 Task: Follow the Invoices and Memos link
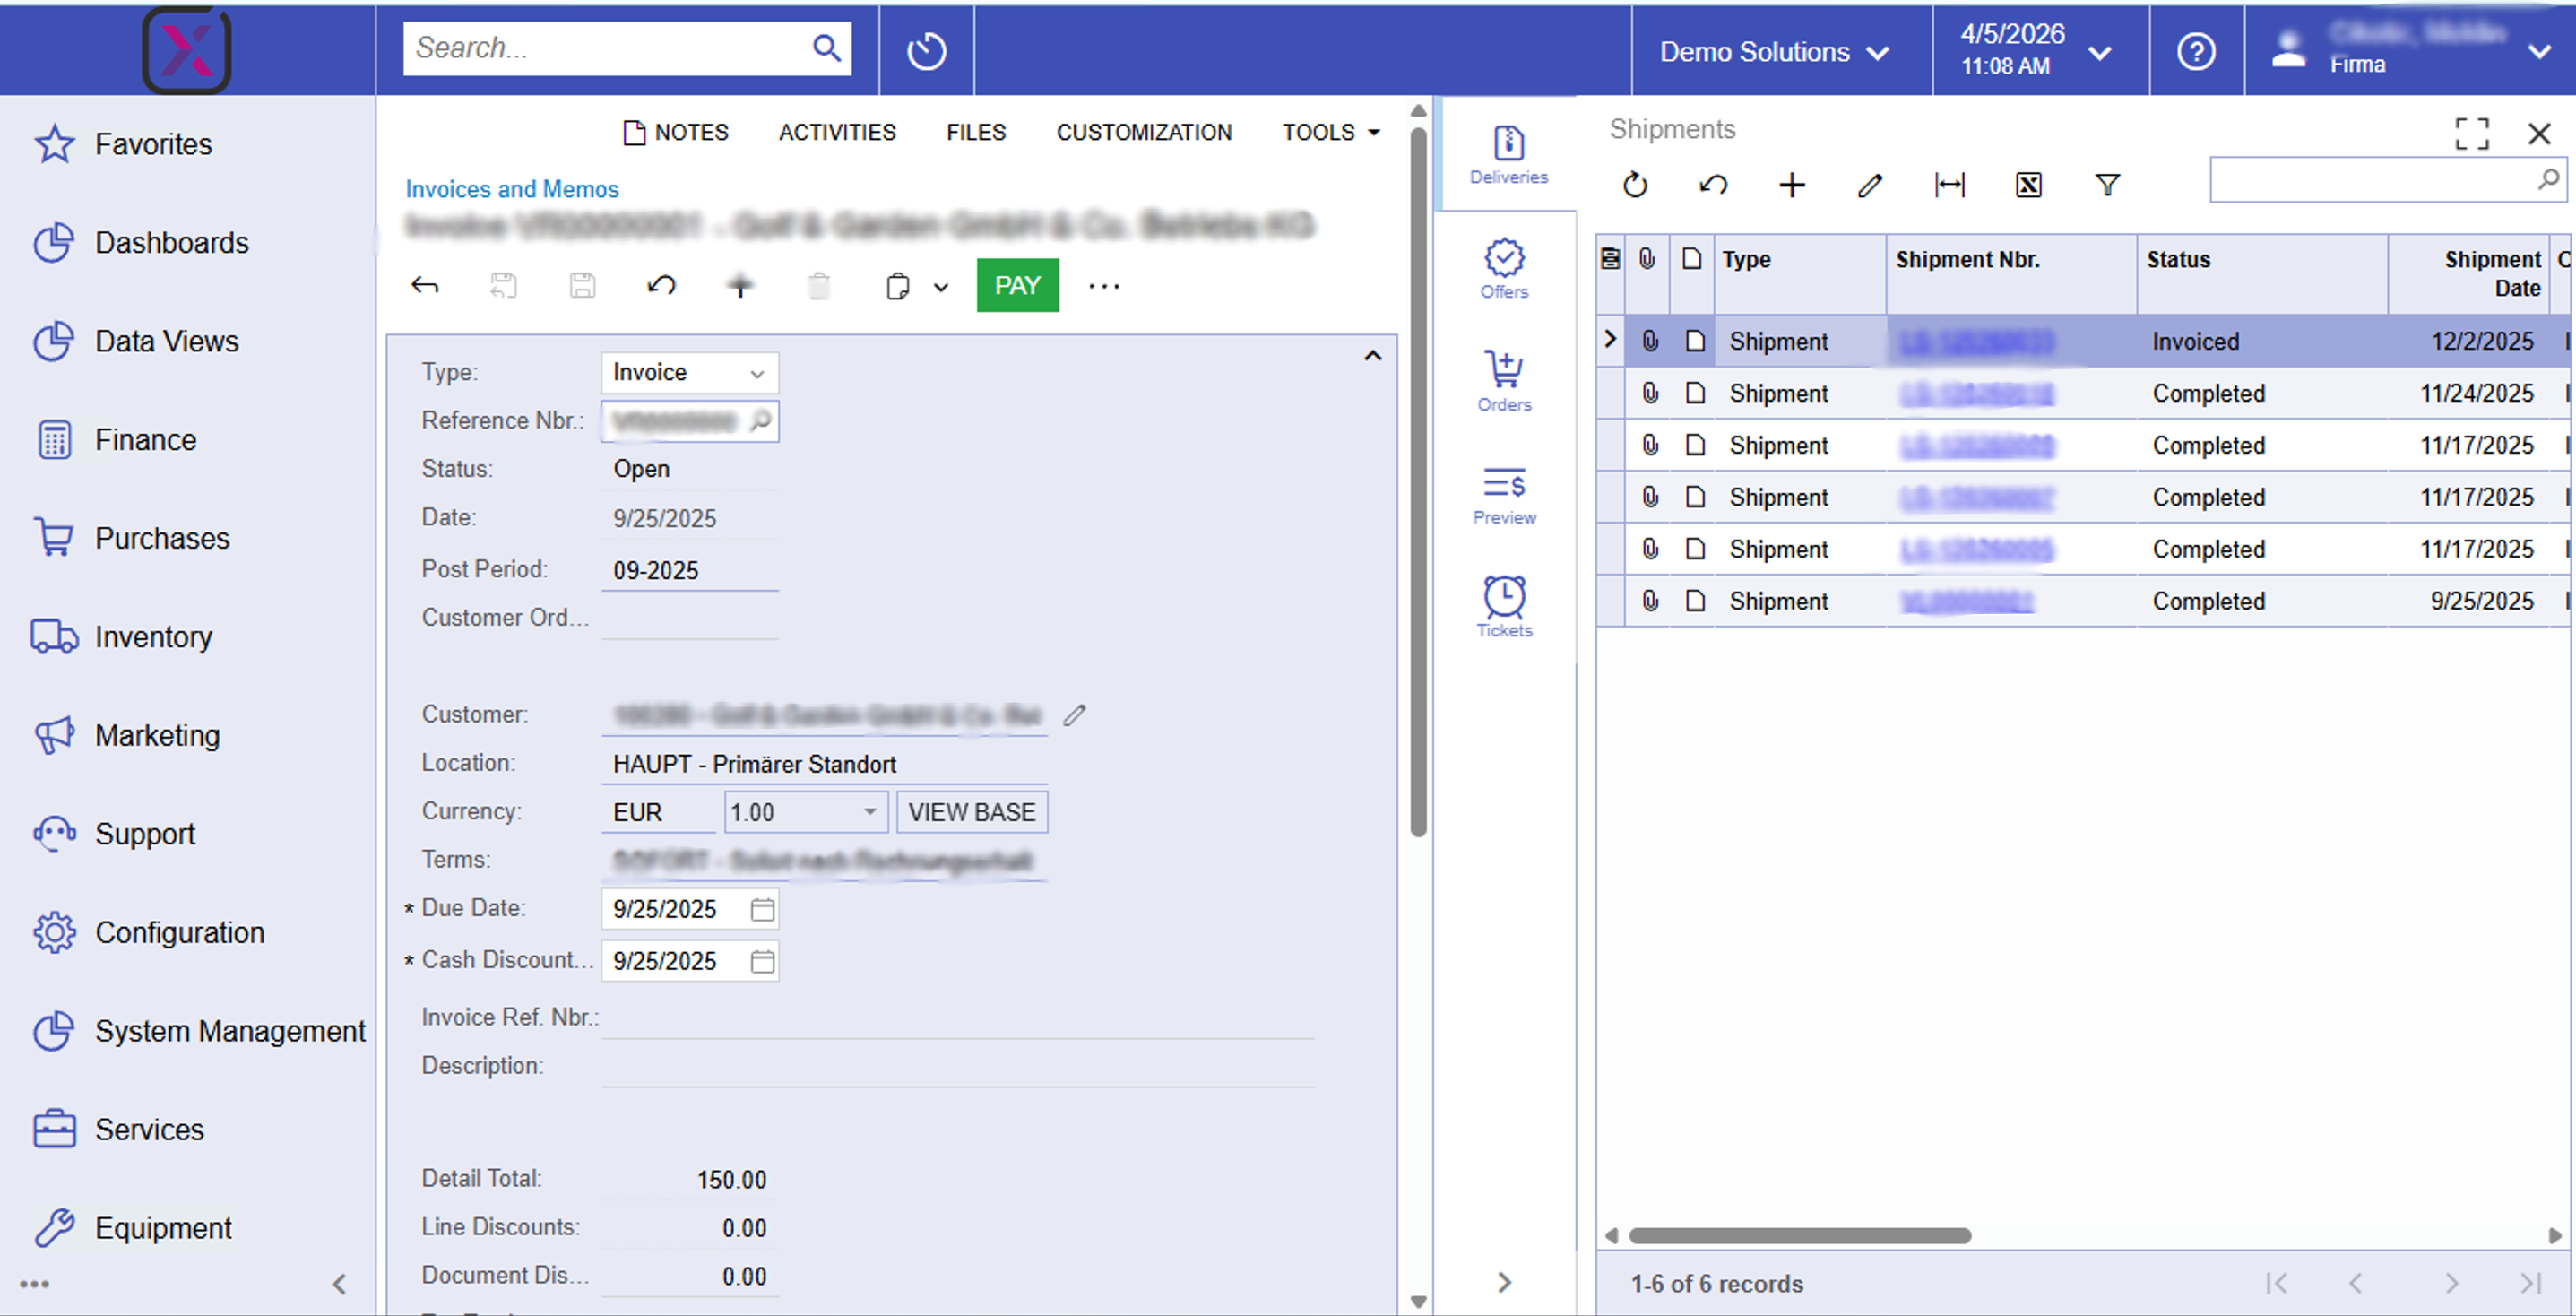pos(512,189)
